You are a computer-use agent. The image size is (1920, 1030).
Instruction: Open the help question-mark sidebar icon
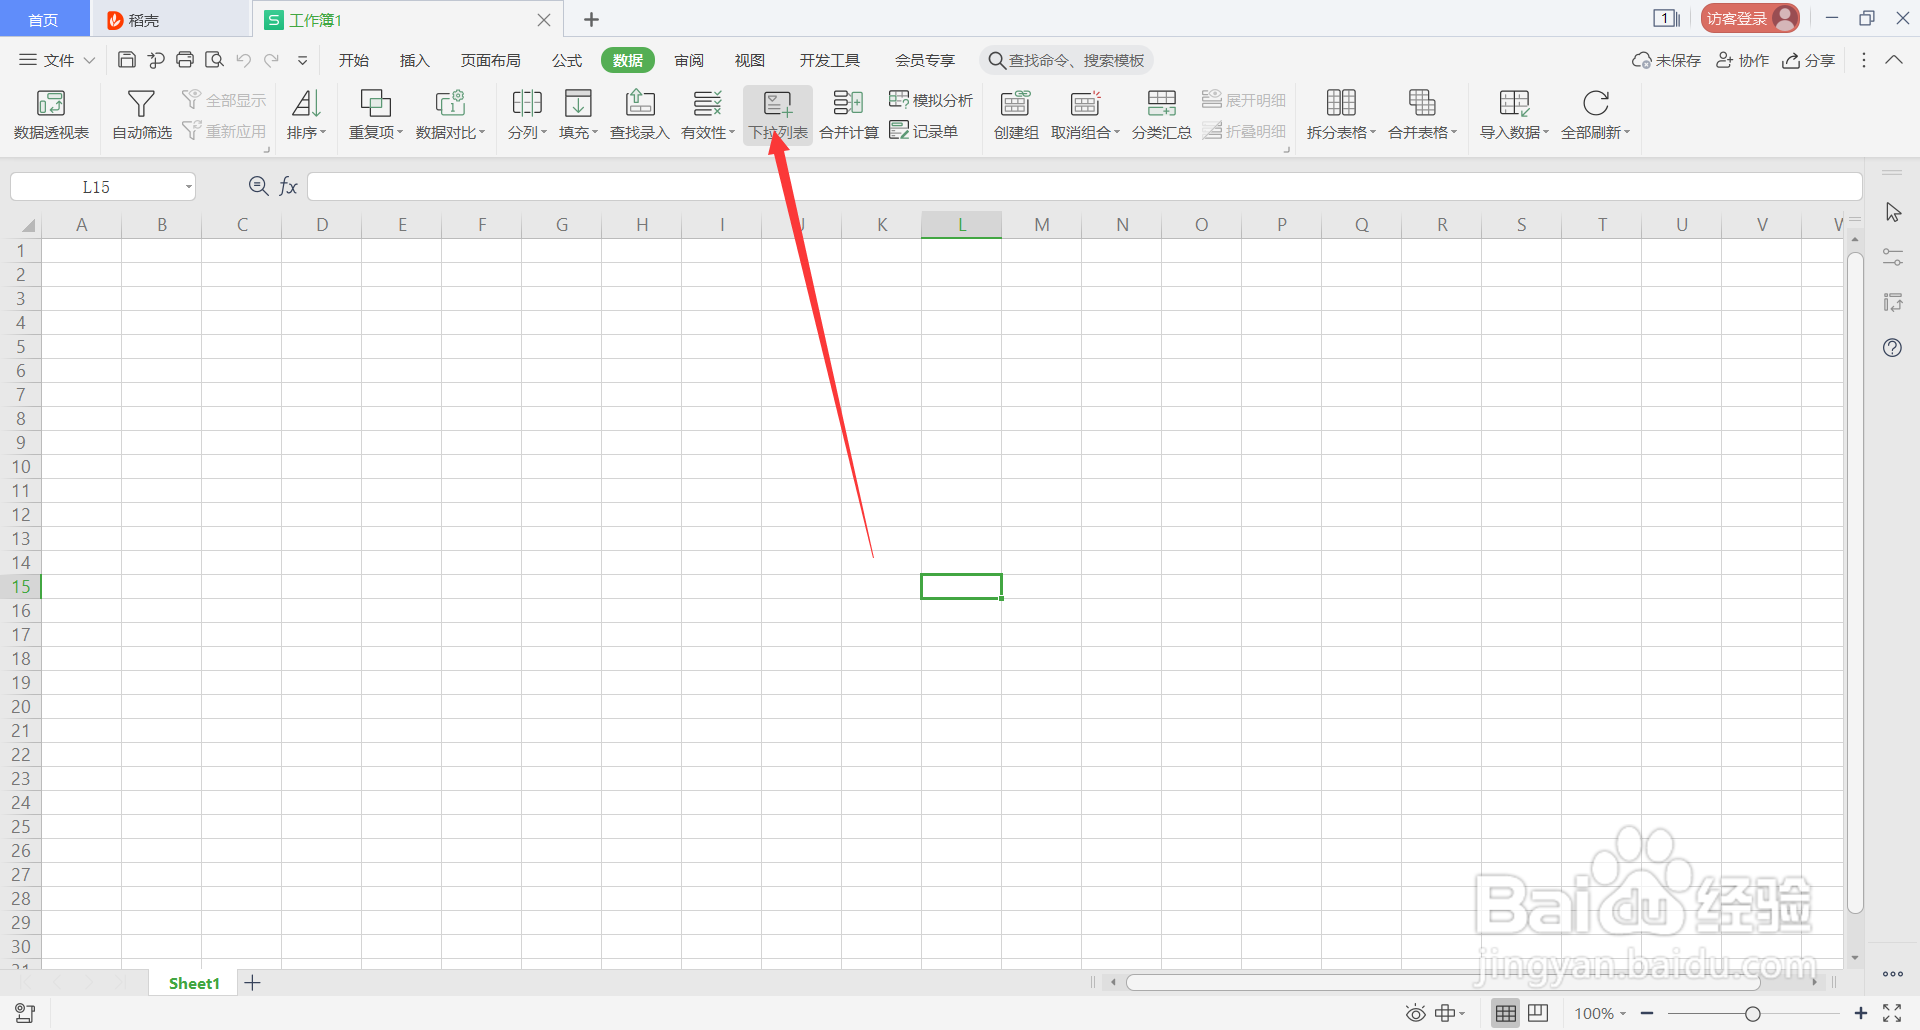click(x=1892, y=348)
